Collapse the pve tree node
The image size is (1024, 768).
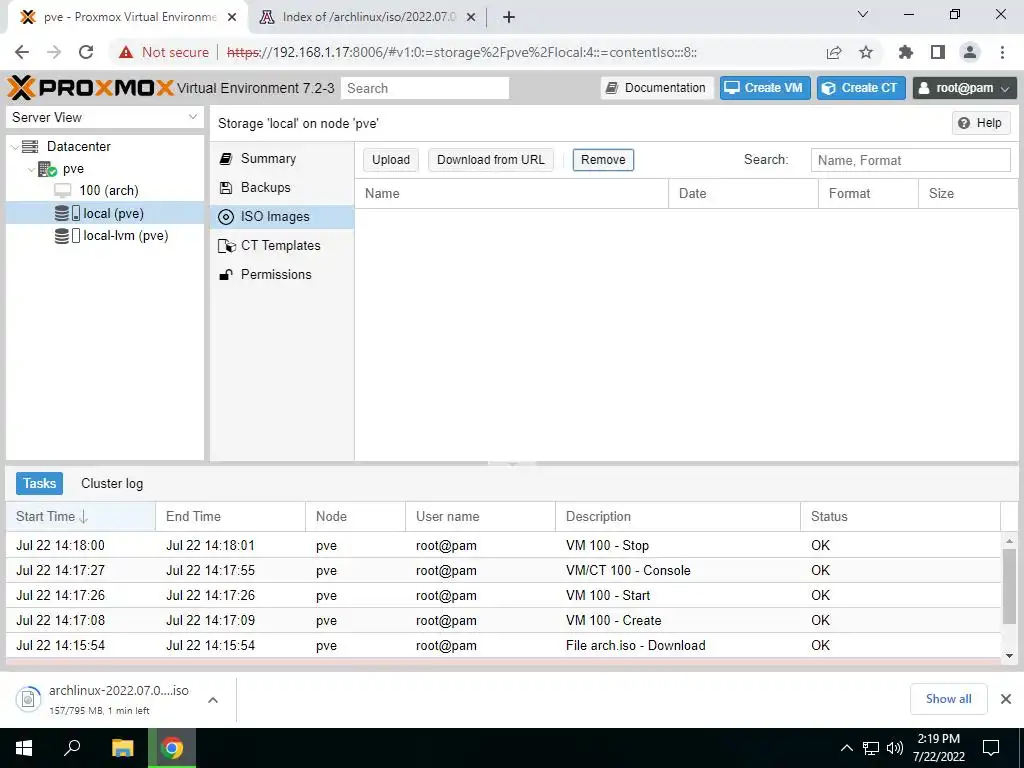31,169
